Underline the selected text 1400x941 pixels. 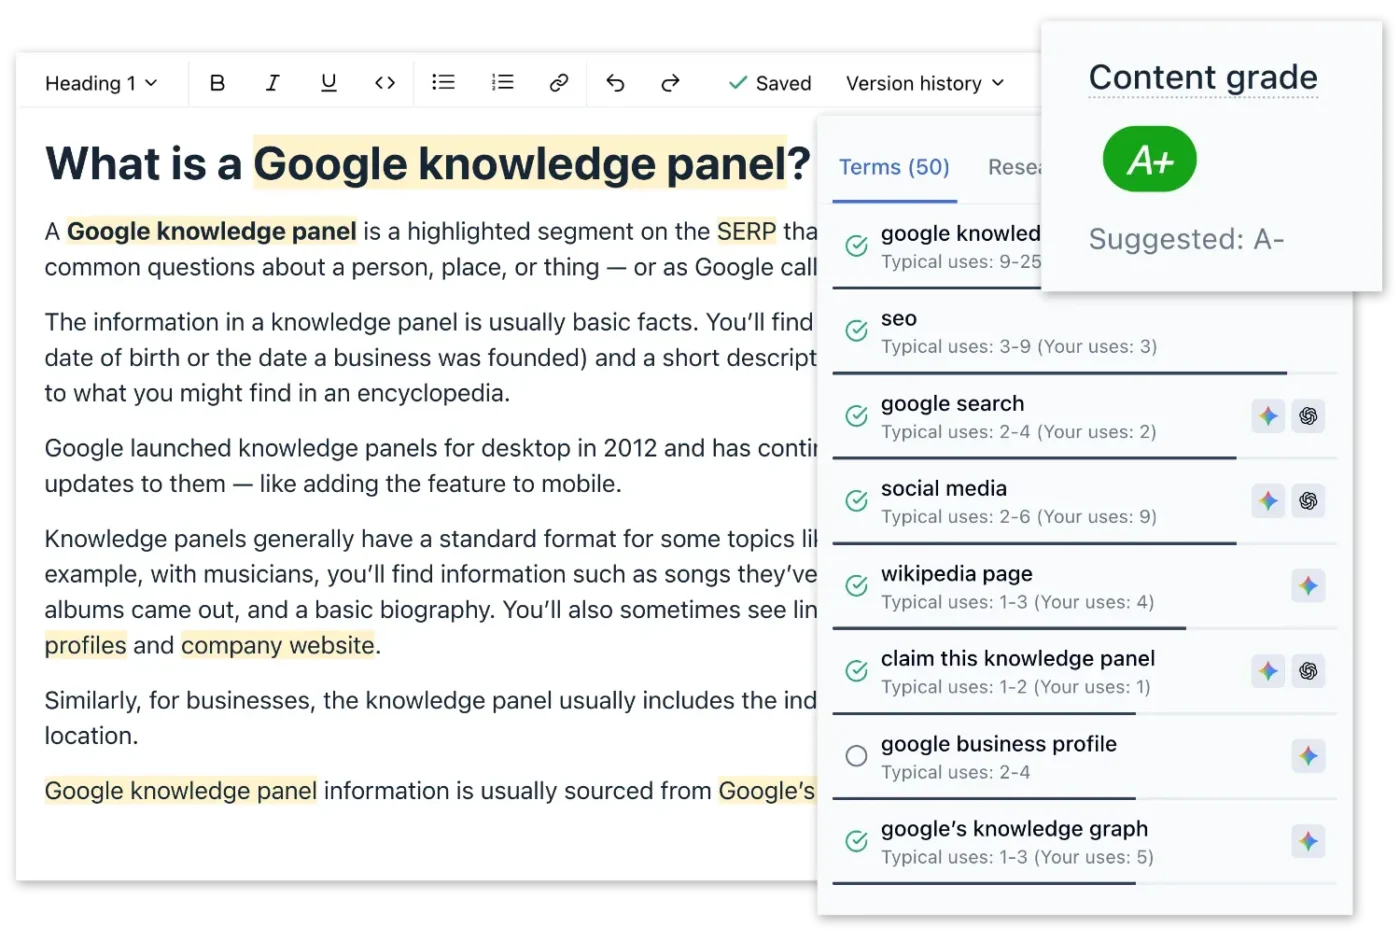click(328, 83)
